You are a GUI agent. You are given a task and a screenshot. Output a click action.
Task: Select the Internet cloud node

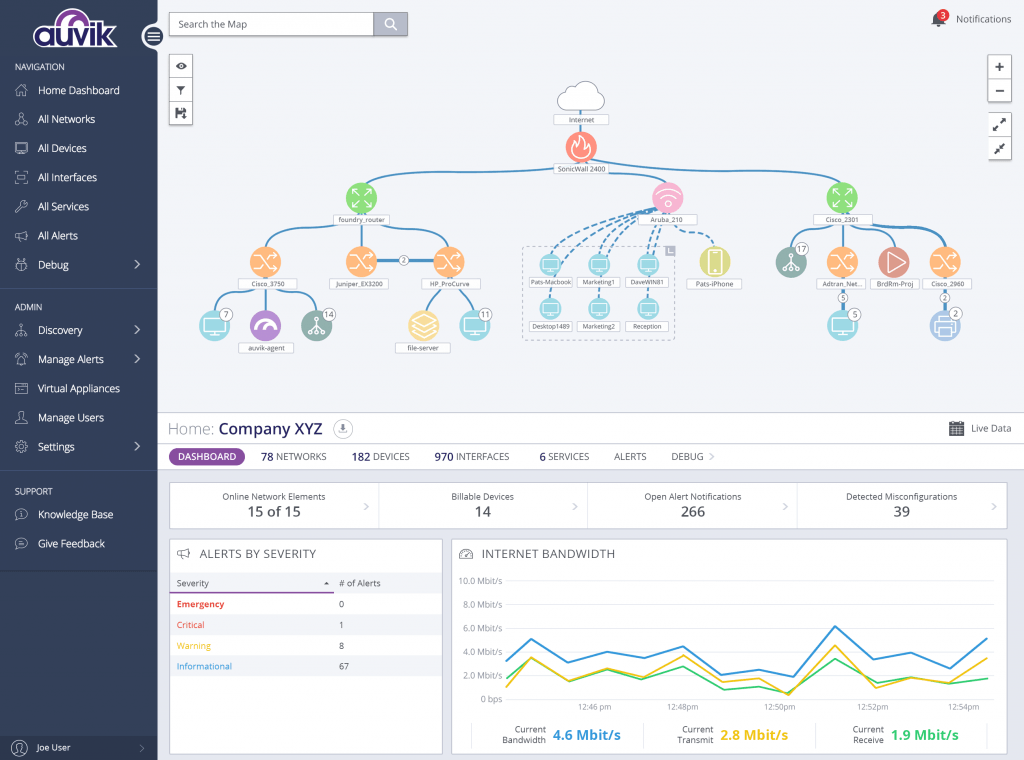tap(581, 97)
